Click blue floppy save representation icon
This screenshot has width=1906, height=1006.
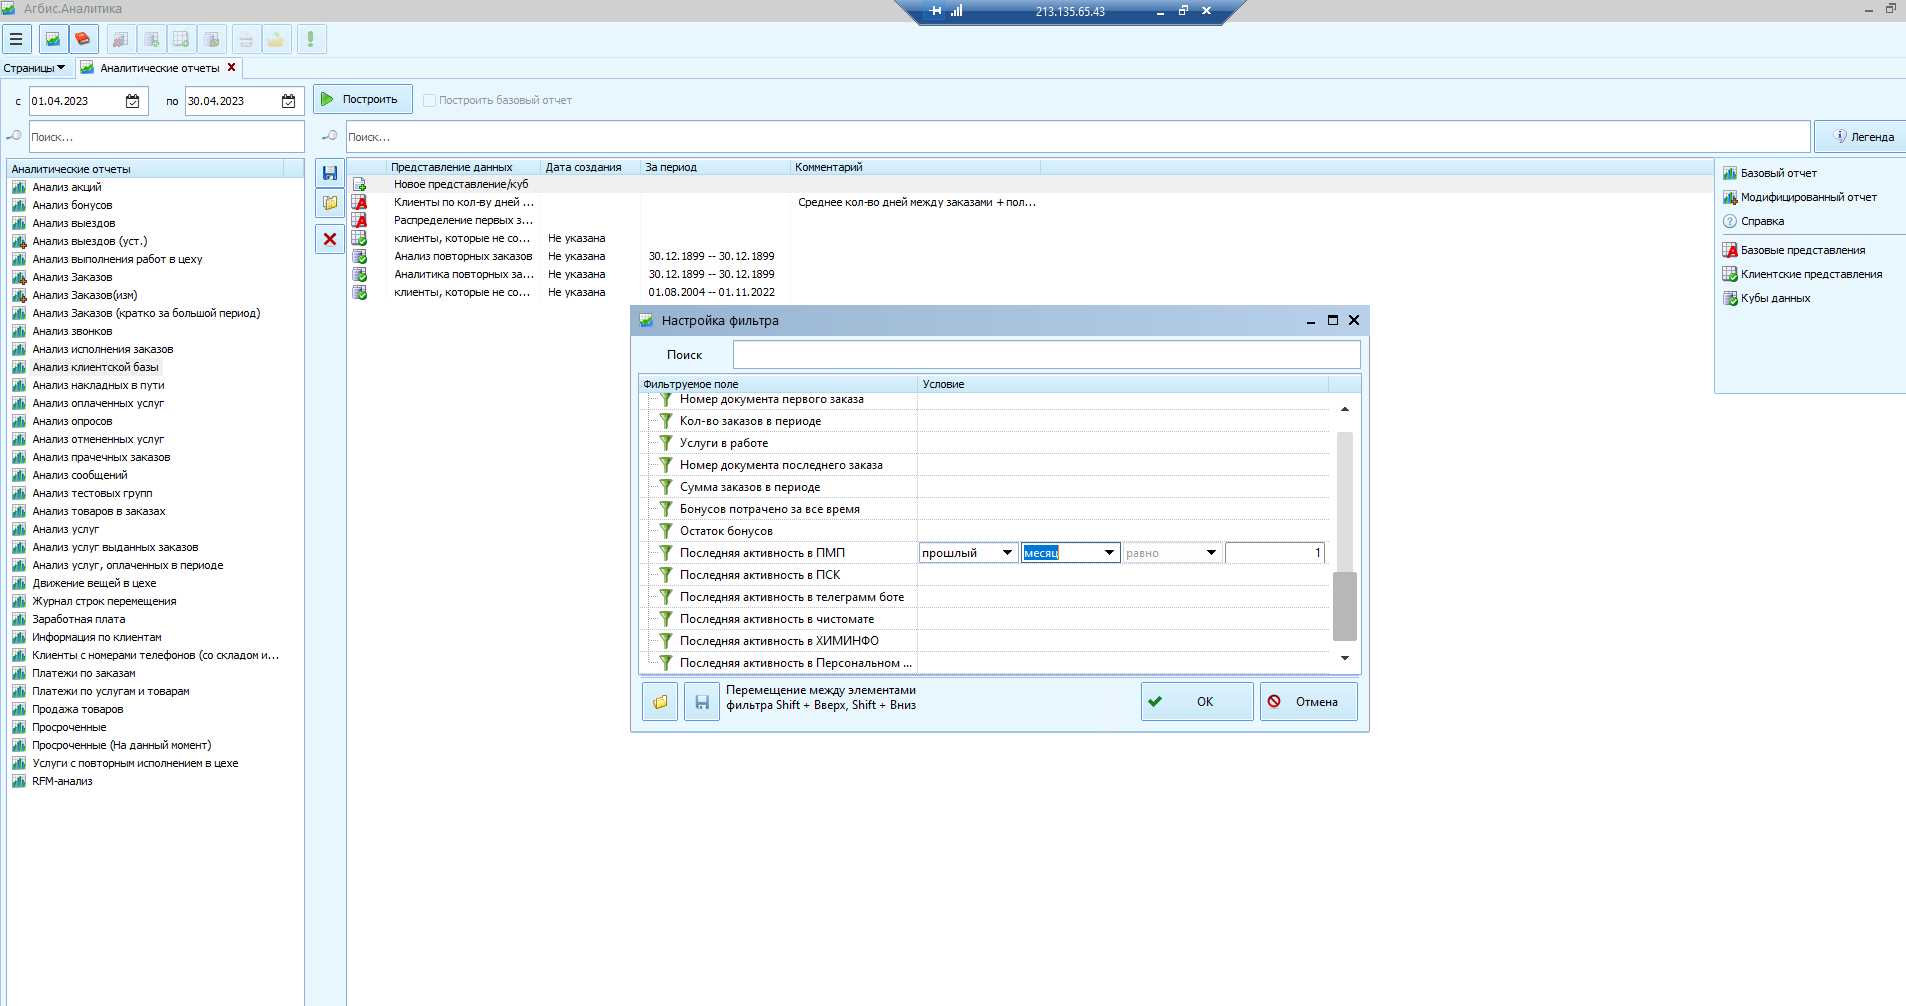click(x=330, y=173)
